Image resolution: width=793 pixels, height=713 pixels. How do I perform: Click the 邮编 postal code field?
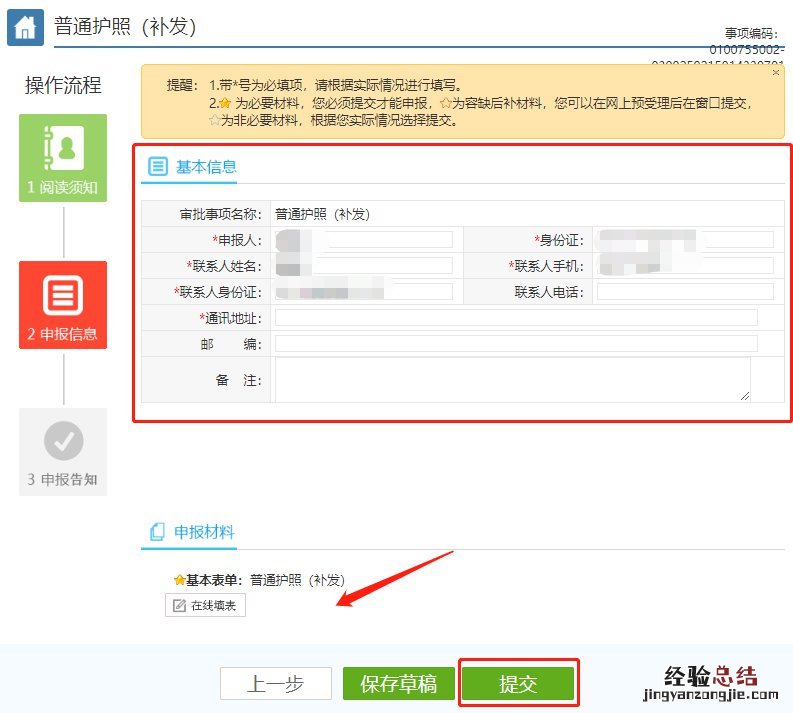[516, 344]
